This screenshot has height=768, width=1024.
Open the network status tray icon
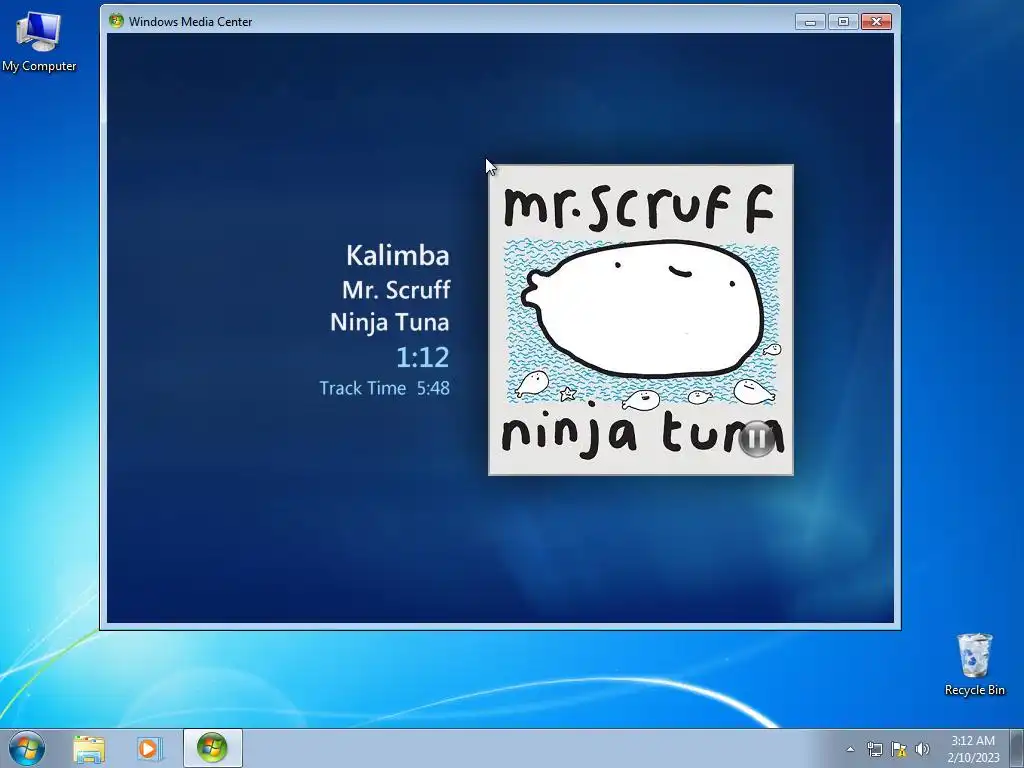(874, 749)
